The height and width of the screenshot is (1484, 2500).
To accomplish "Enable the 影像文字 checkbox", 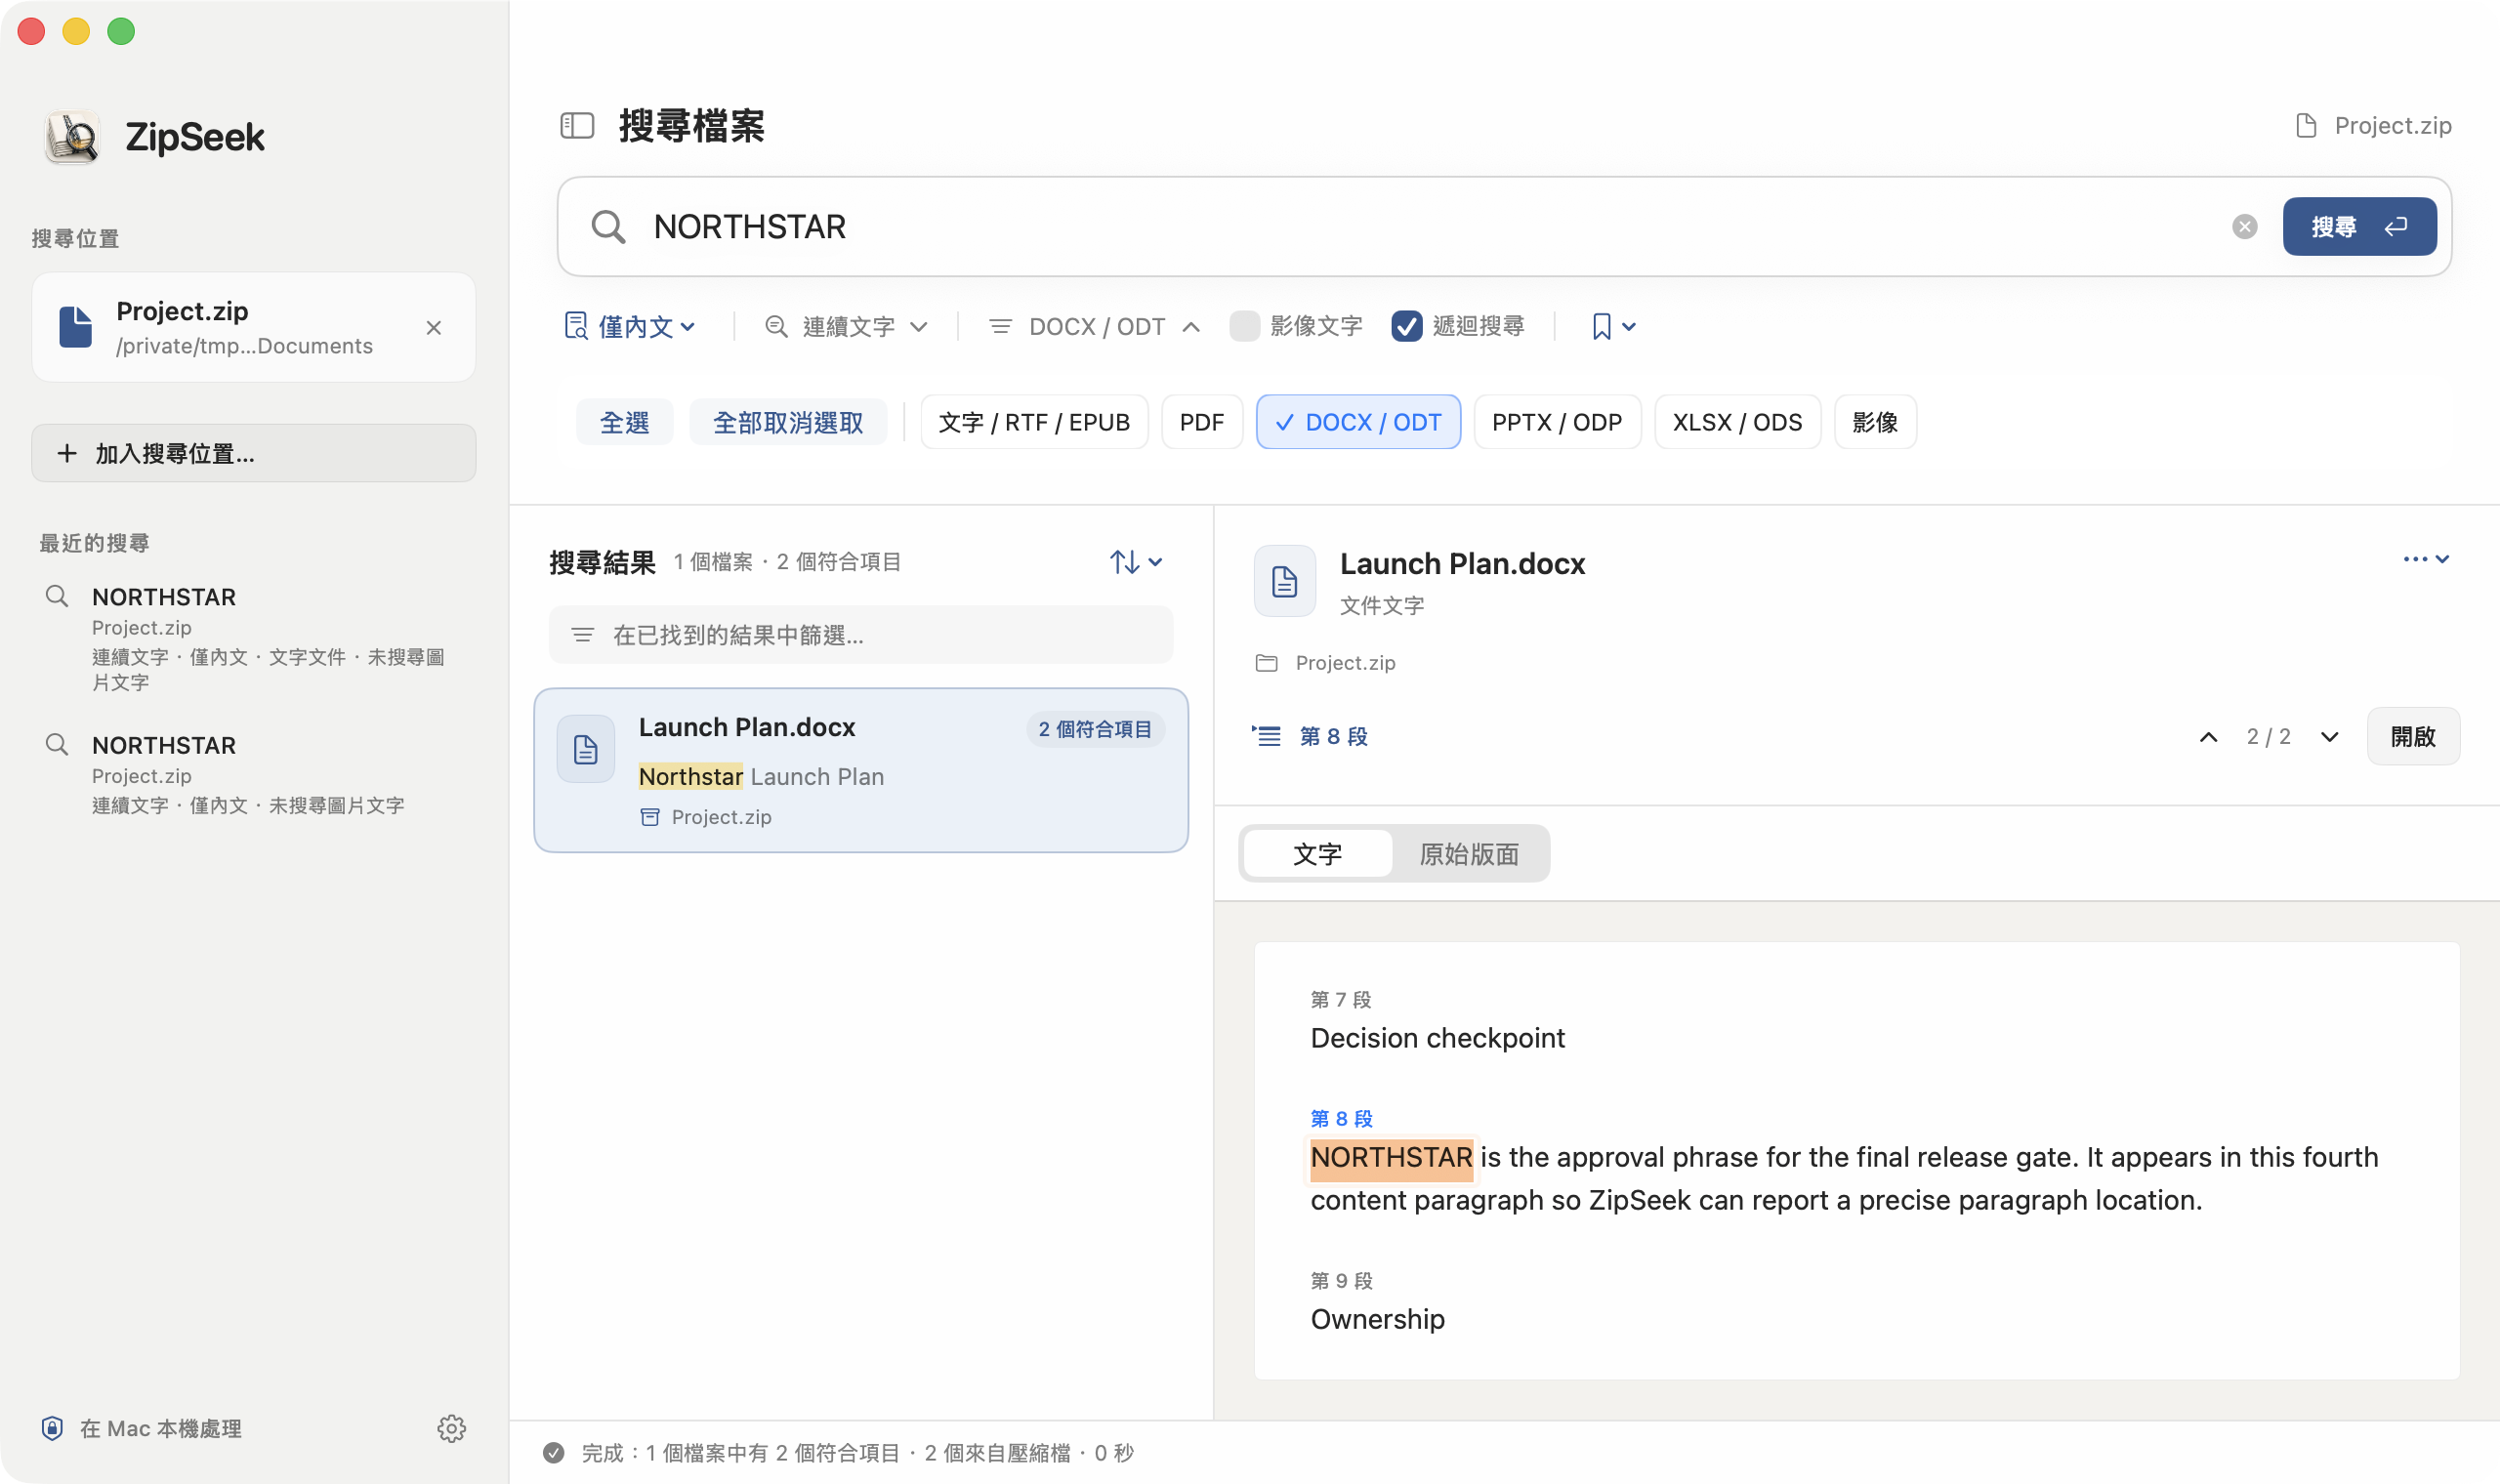I will point(1244,327).
